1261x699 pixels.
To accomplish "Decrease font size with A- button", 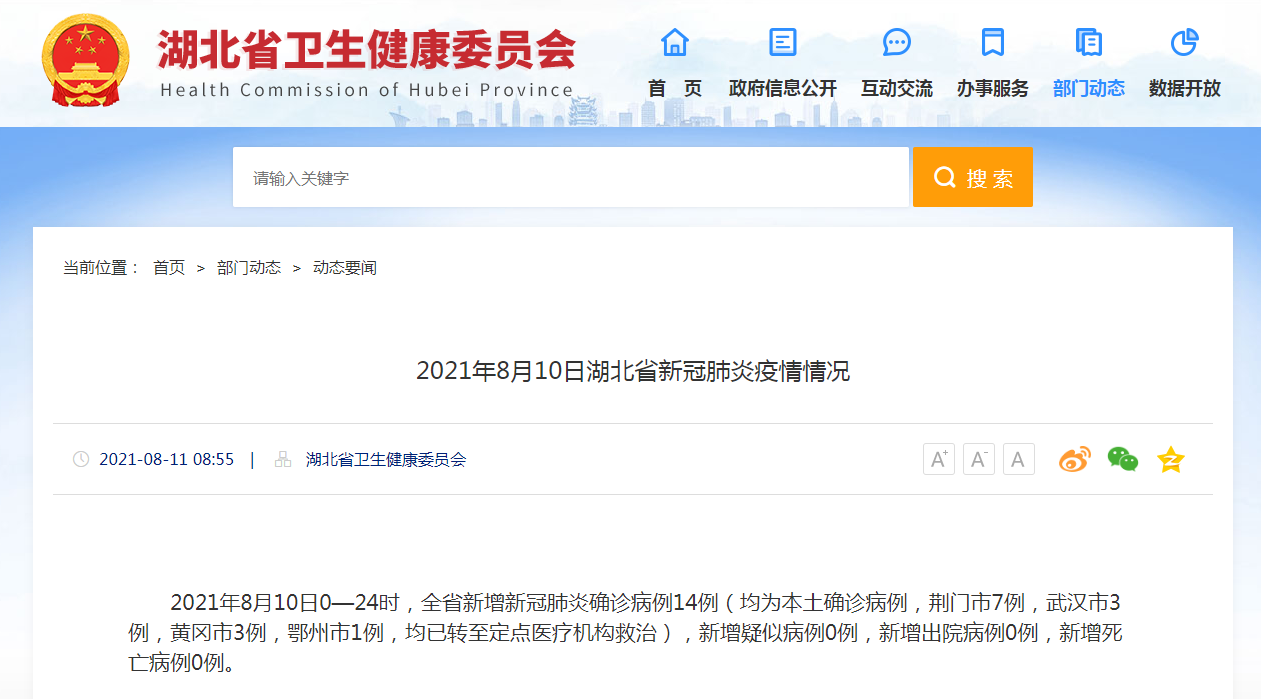I will [979, 459].
